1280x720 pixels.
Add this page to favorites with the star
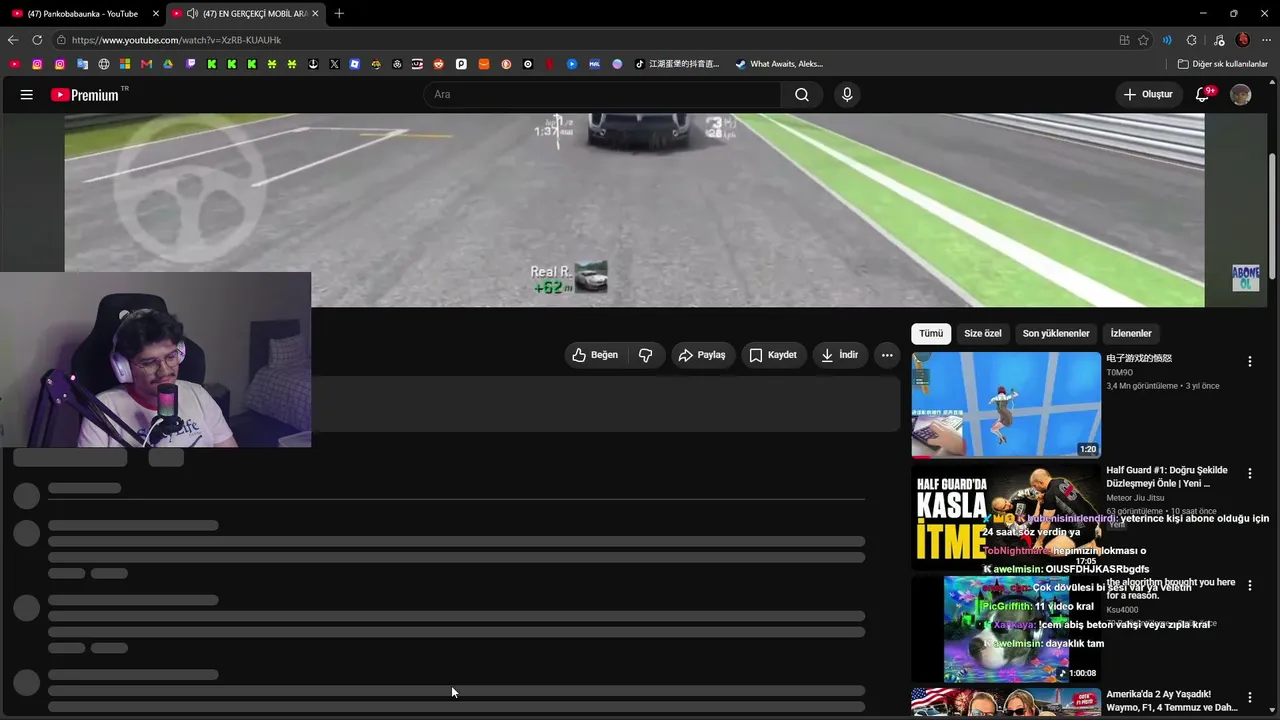[1143, 40]
